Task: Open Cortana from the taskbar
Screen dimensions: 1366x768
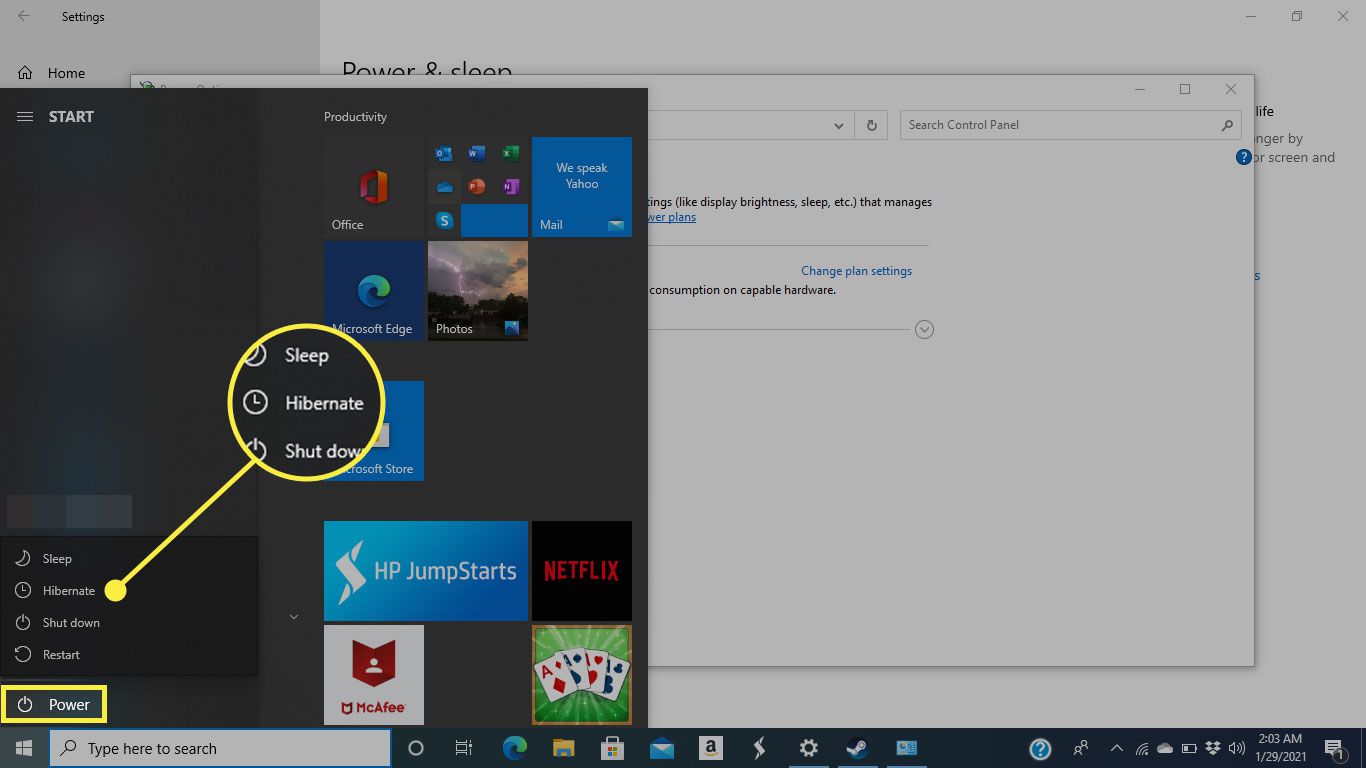Action: 416,748
